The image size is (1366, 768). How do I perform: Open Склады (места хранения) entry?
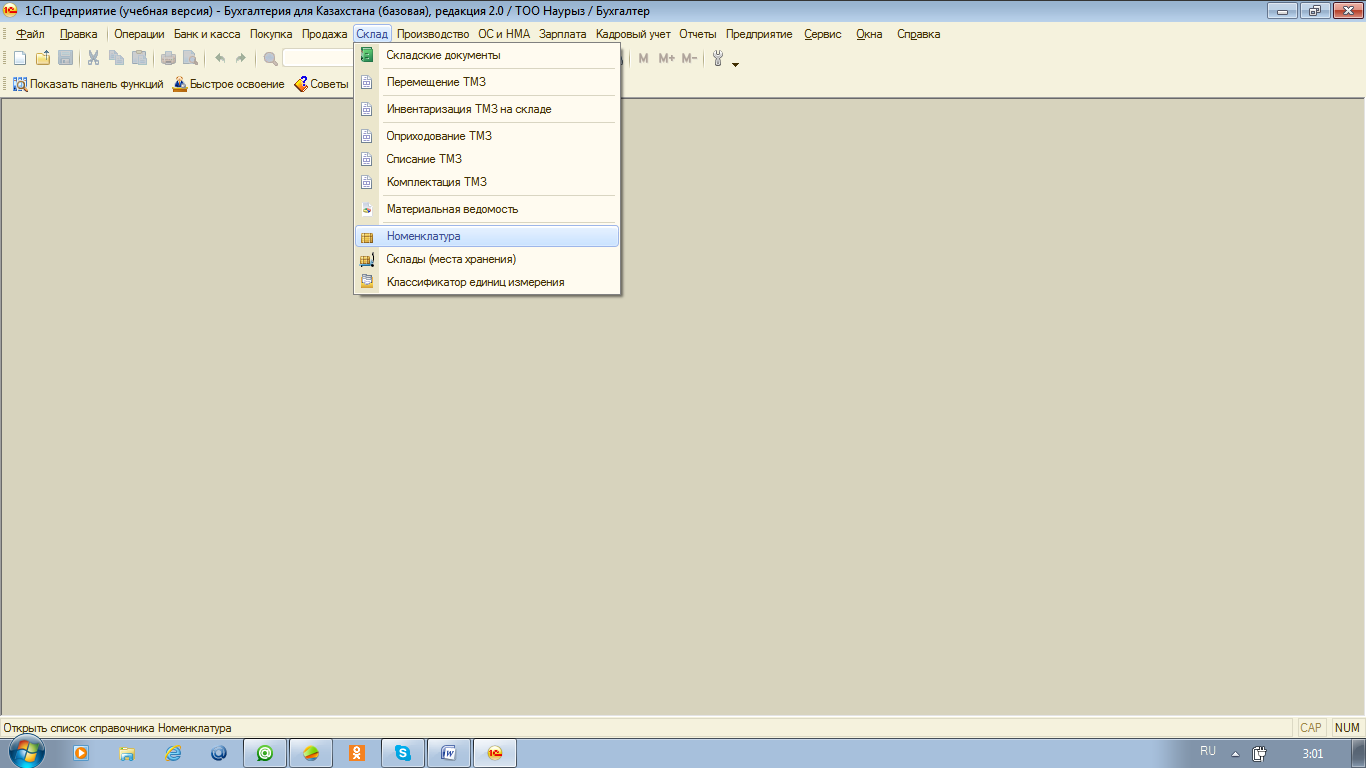[487, 259]
